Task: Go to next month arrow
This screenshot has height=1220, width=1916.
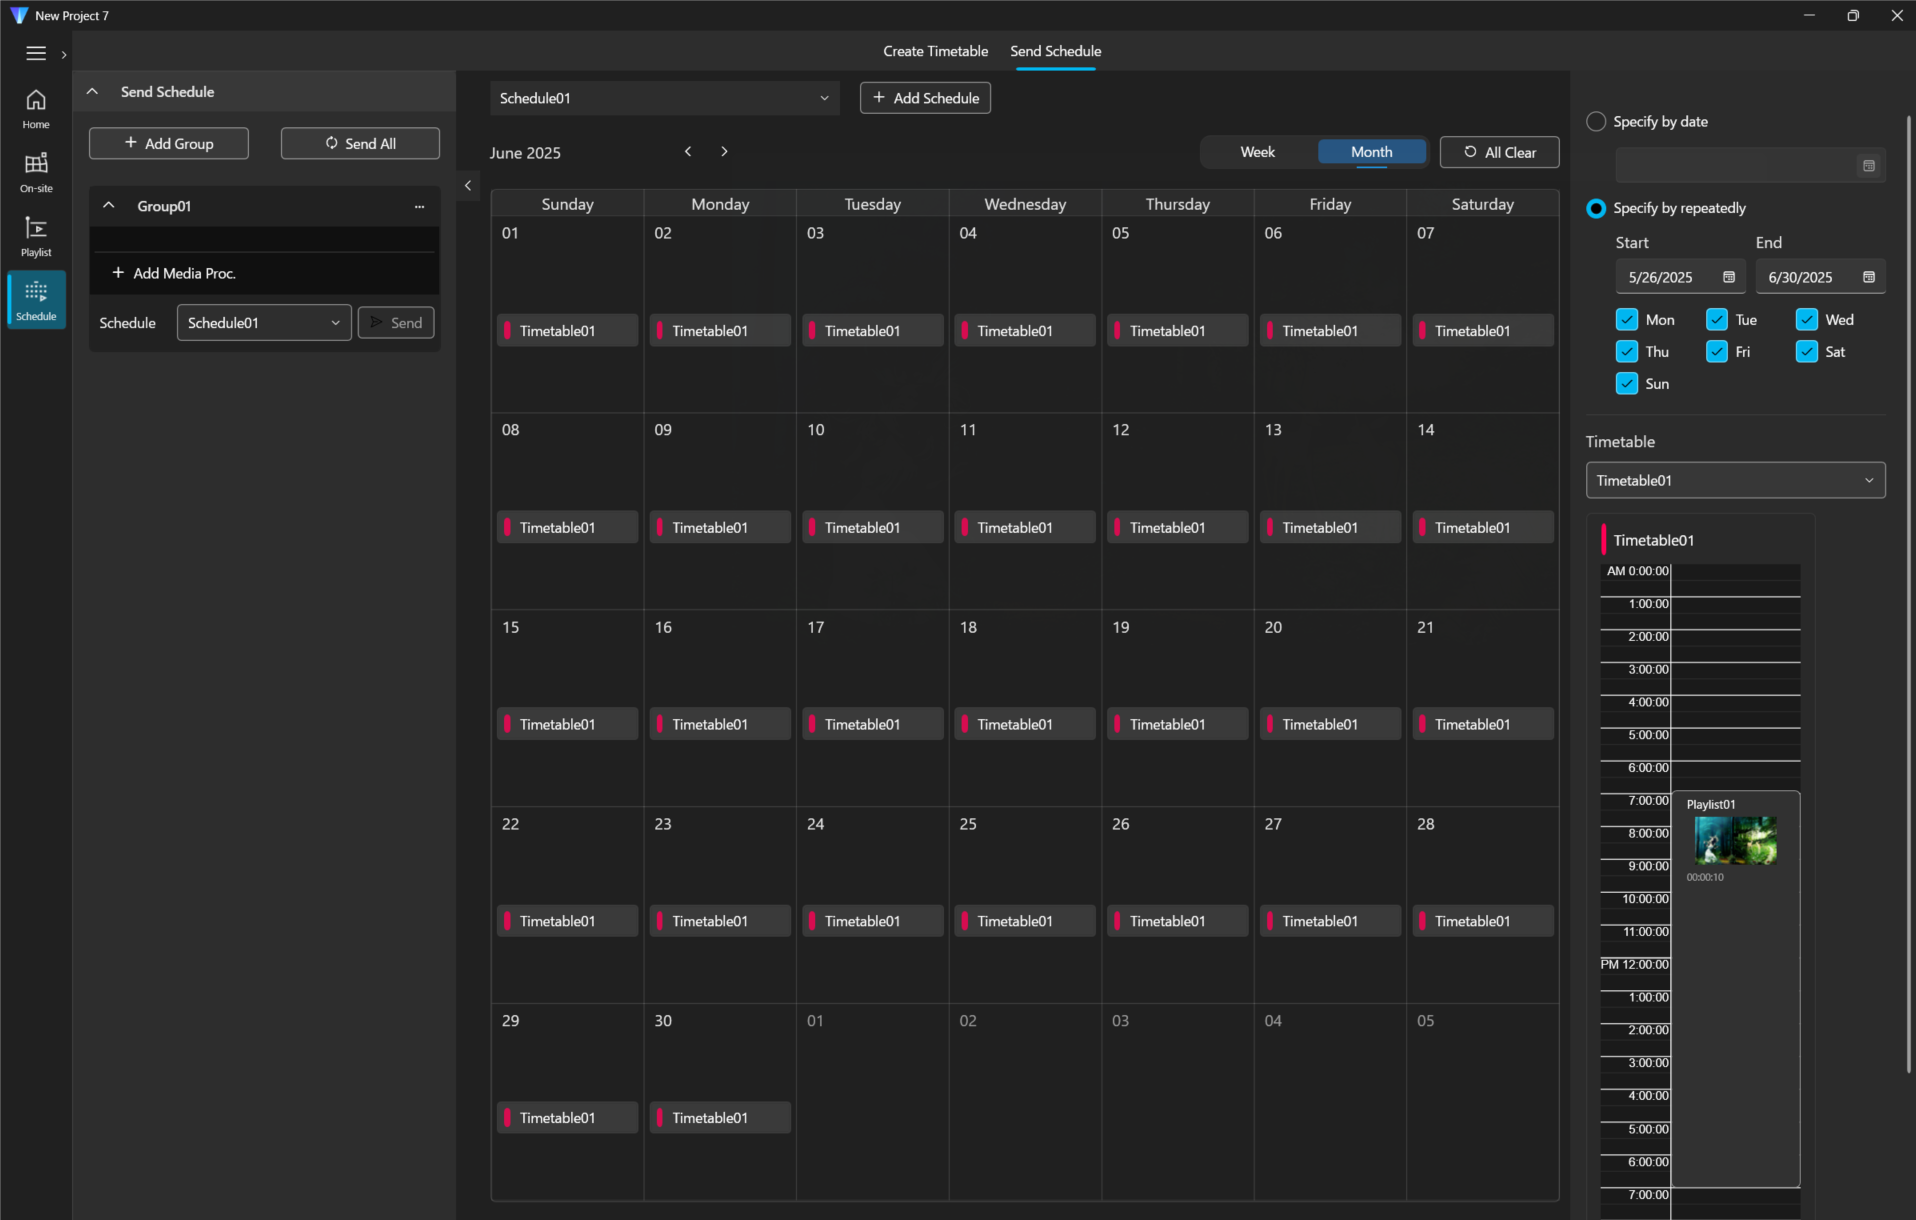Action: [x=724, y=152]
